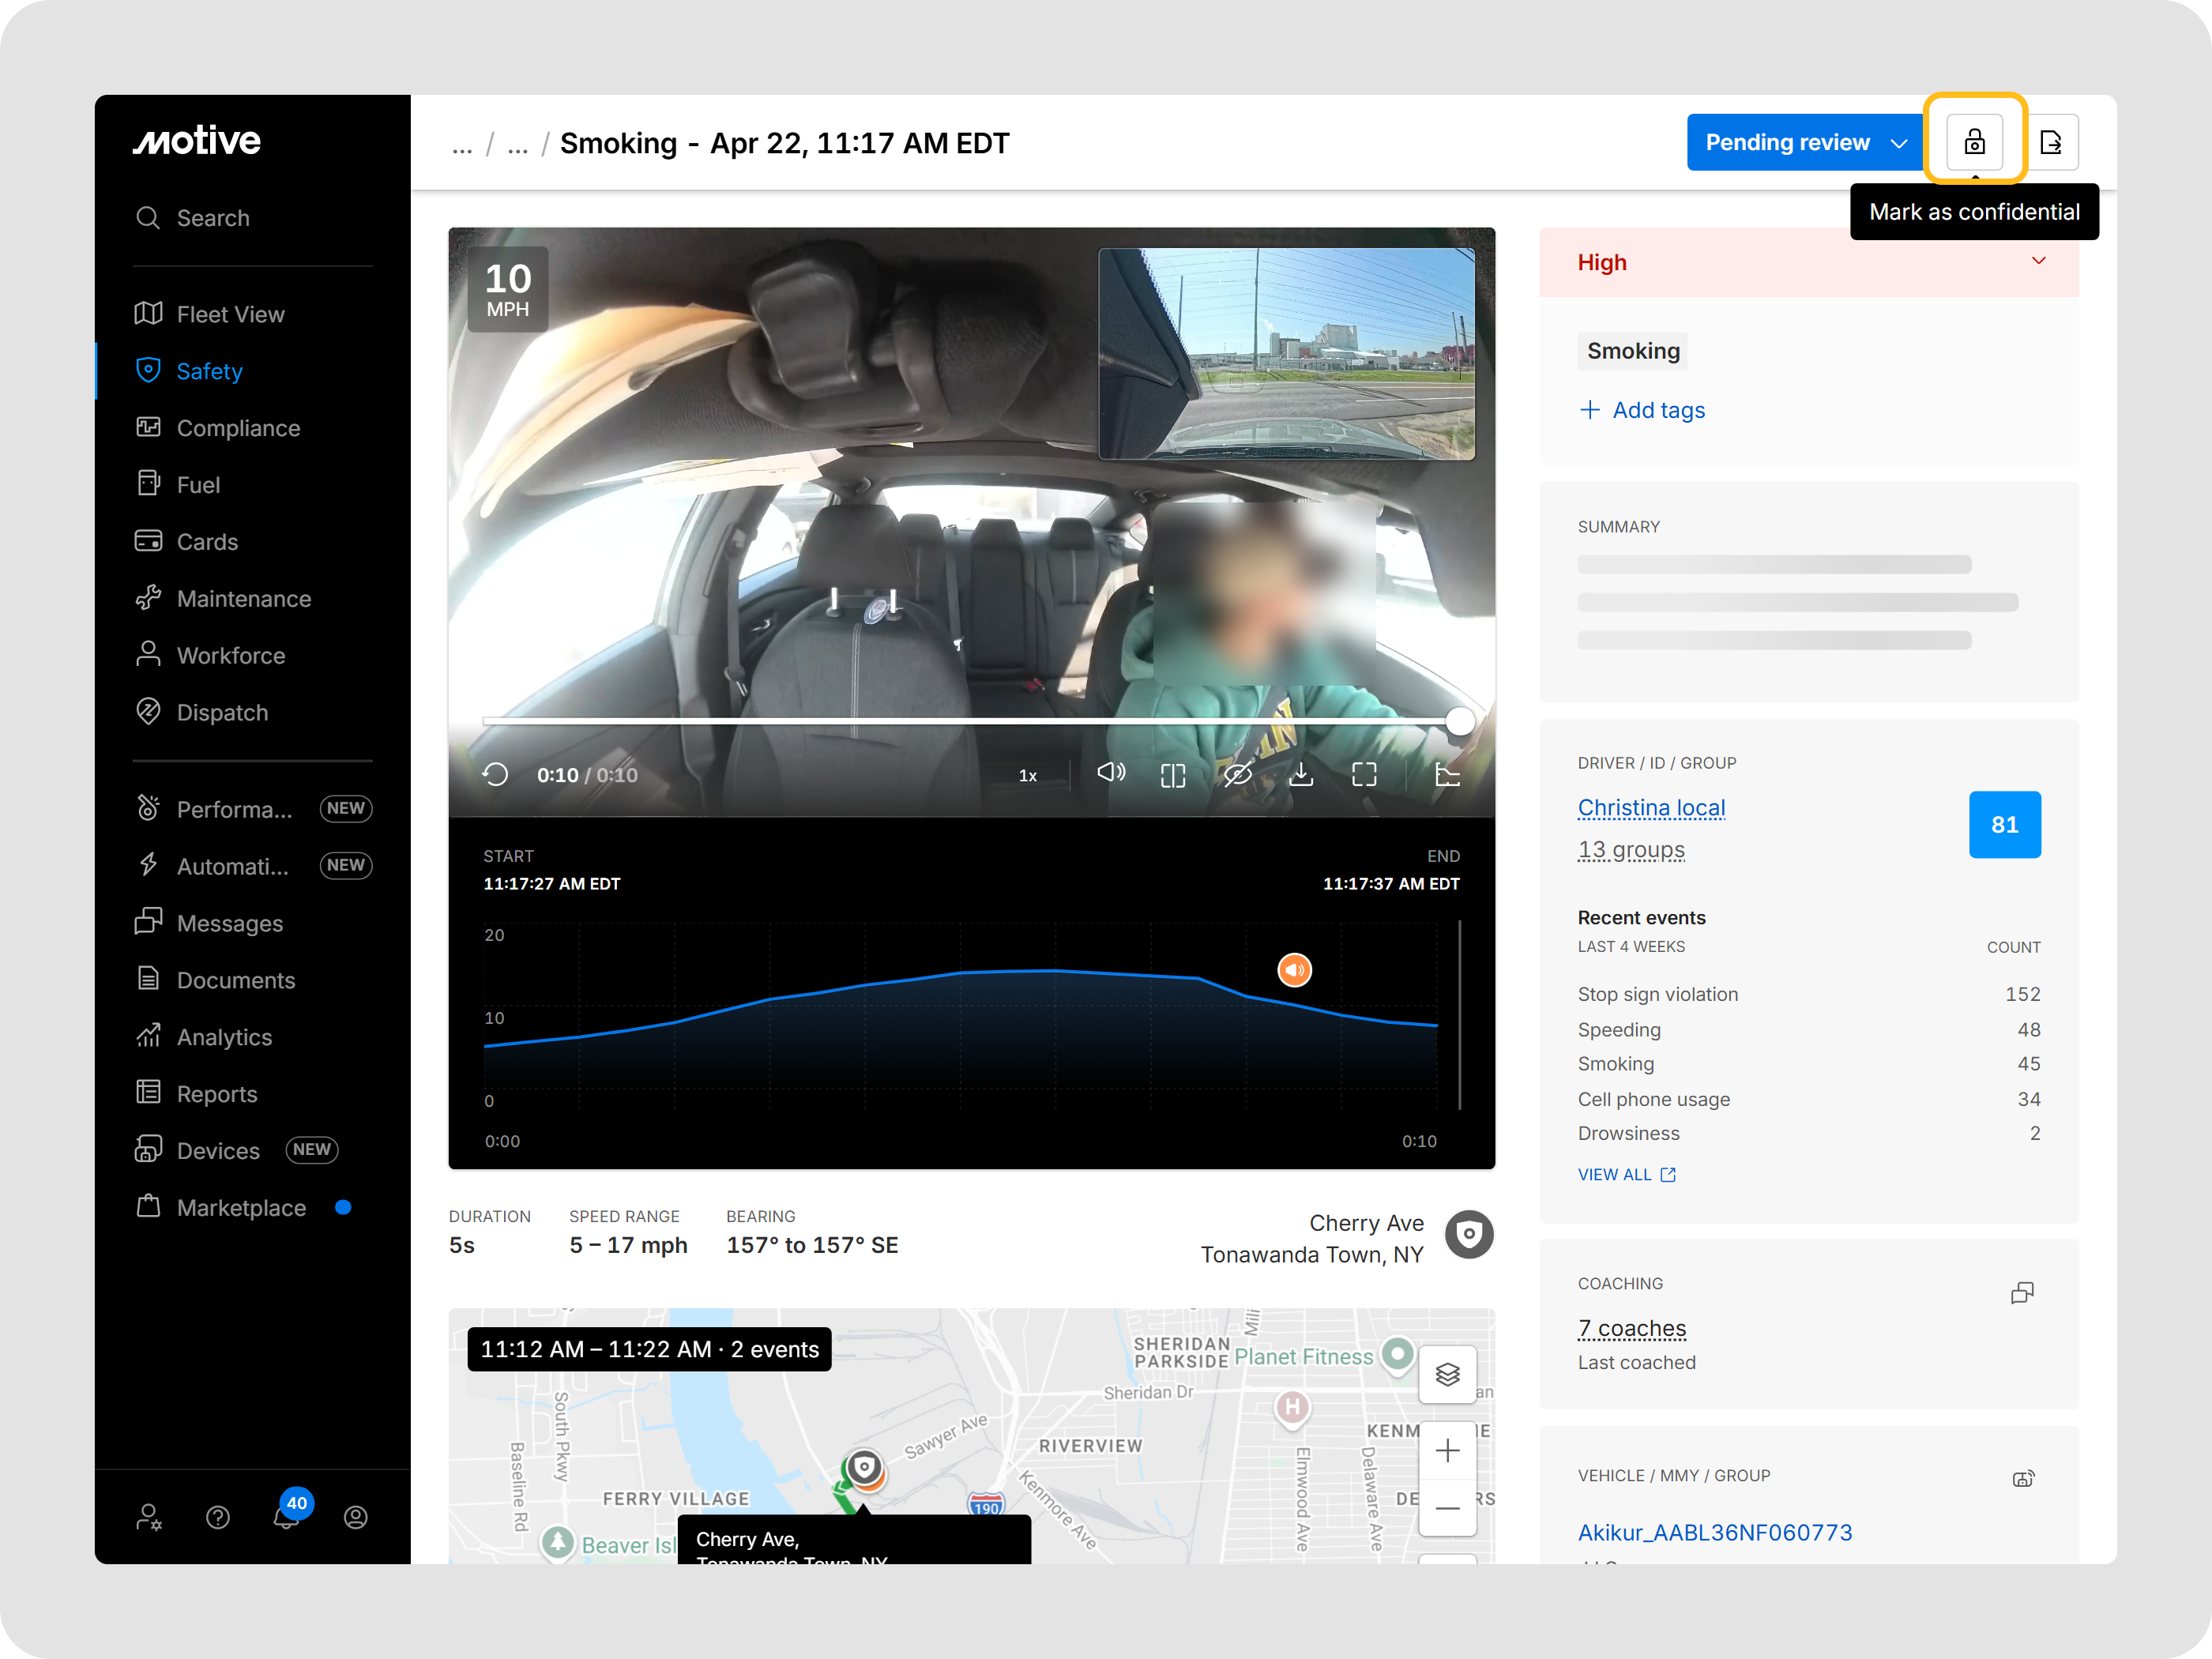Download the video clip
The image size is (2212, 1659).
[1300, 775]
